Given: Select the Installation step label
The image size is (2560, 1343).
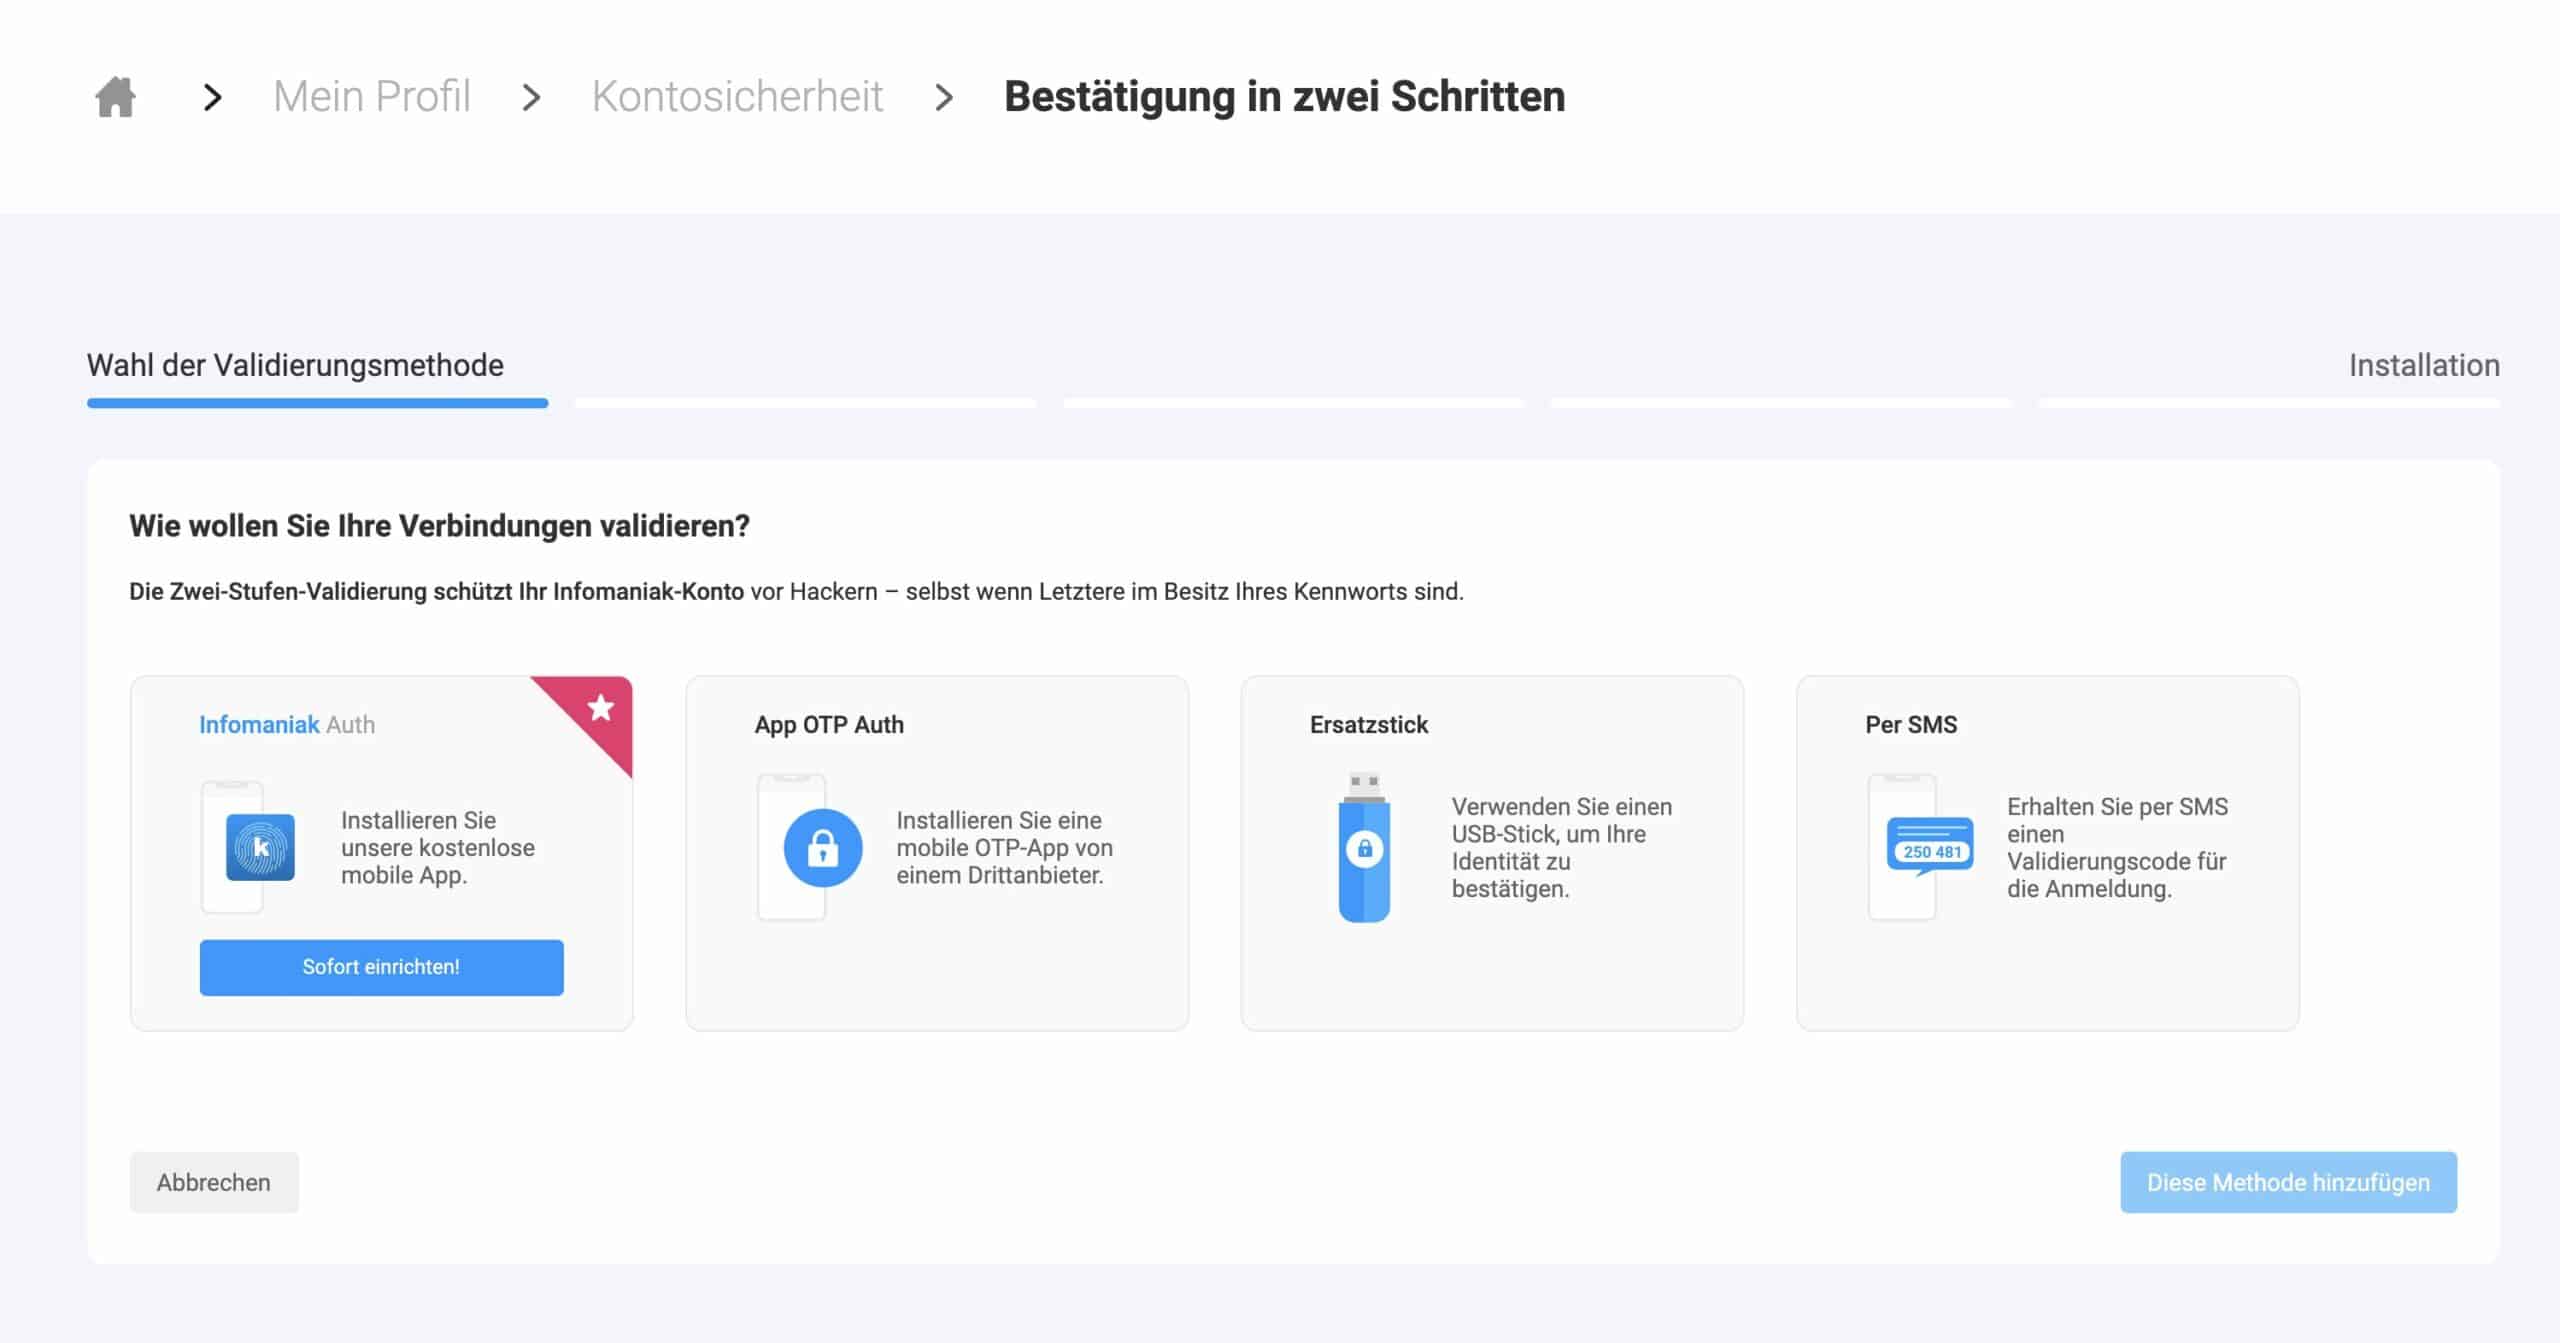Looking at the screenshot, I should [x=2424, y=365].
